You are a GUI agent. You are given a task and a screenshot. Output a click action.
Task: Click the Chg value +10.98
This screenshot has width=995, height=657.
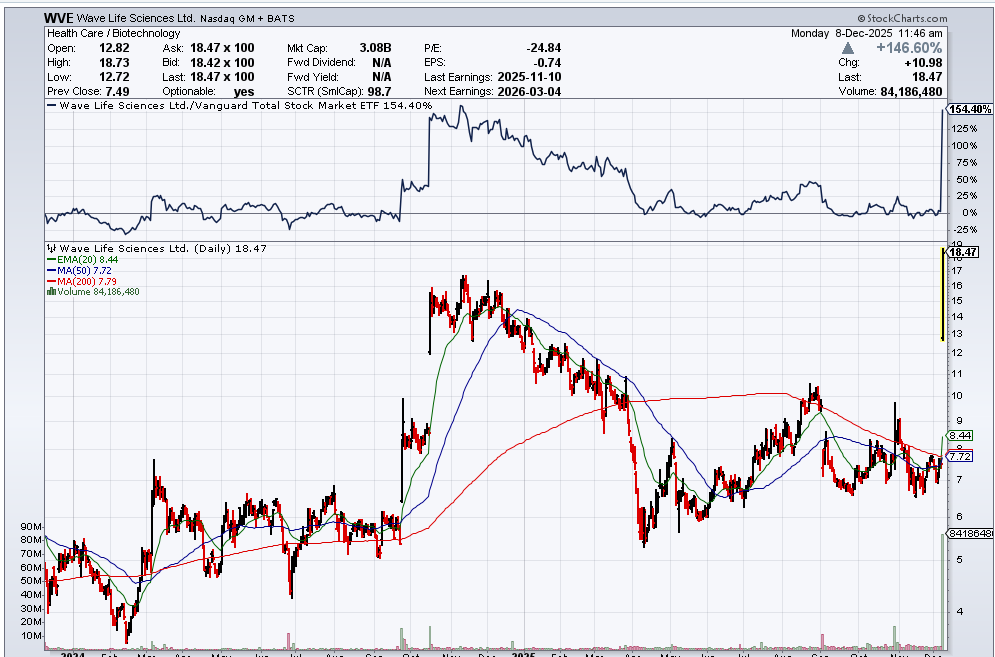[x=924, y=62]
